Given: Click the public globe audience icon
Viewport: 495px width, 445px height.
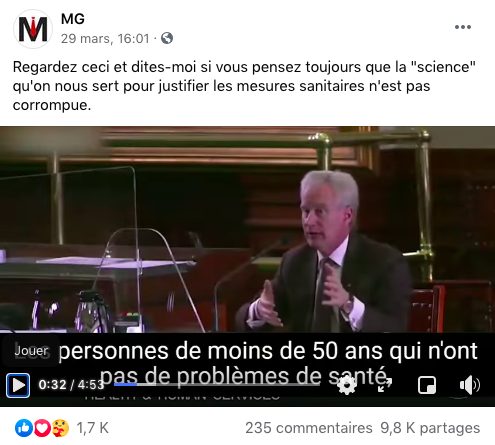Looking at the screenshot, I should click(x=167, y=38).
